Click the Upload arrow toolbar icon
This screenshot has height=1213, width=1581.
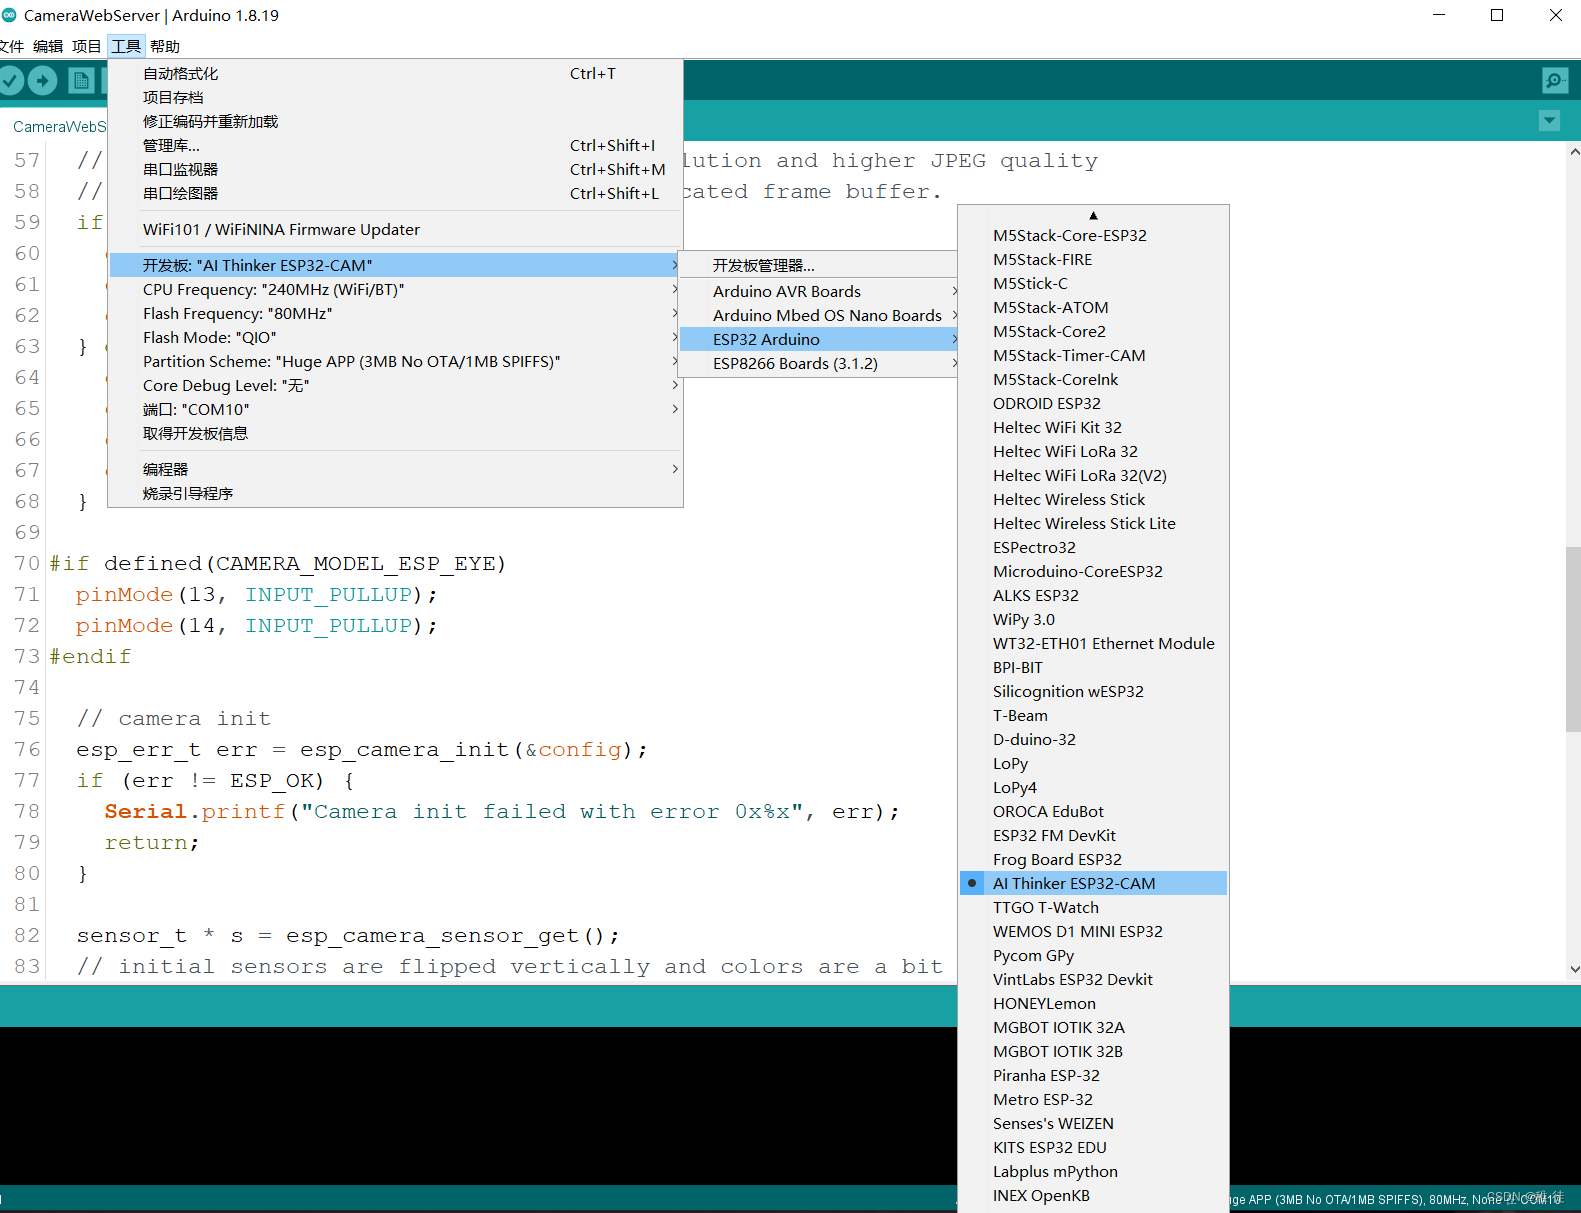(42, 81)
